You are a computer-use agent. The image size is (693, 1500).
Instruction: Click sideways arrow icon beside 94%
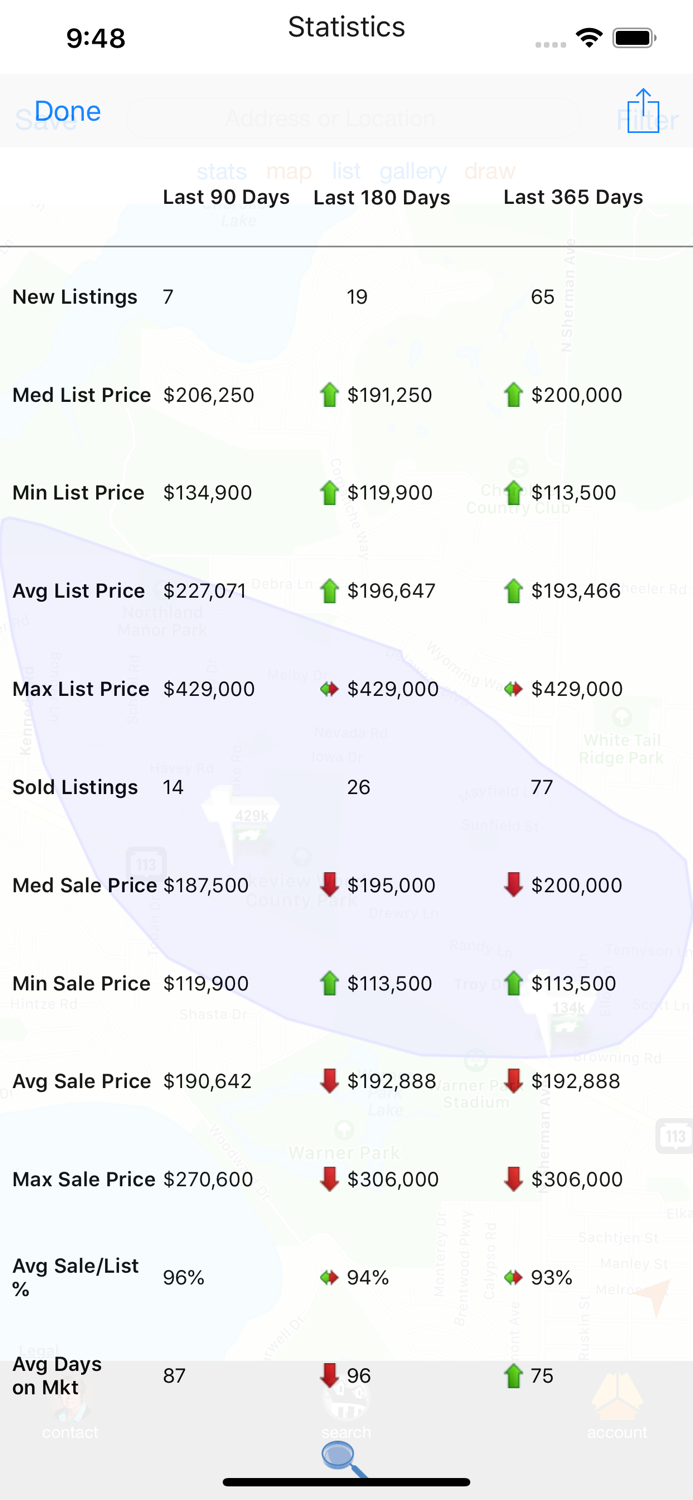point(329,1278)
